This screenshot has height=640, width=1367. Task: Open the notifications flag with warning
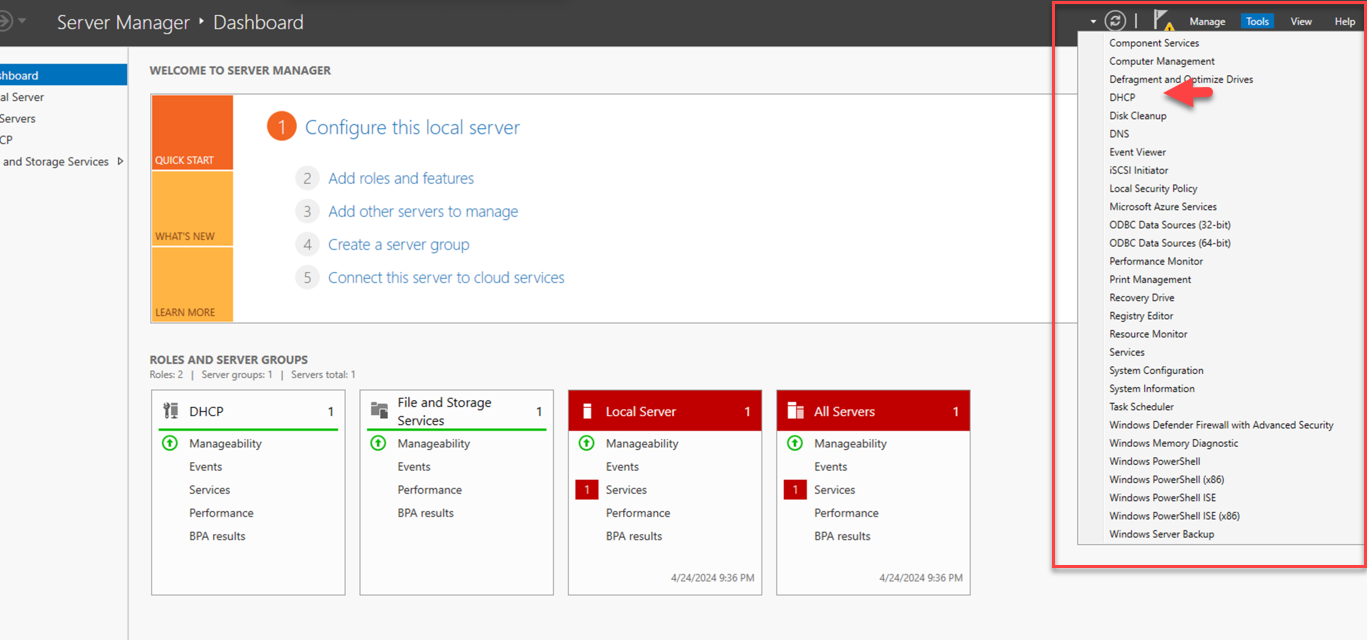(1162, 21)
